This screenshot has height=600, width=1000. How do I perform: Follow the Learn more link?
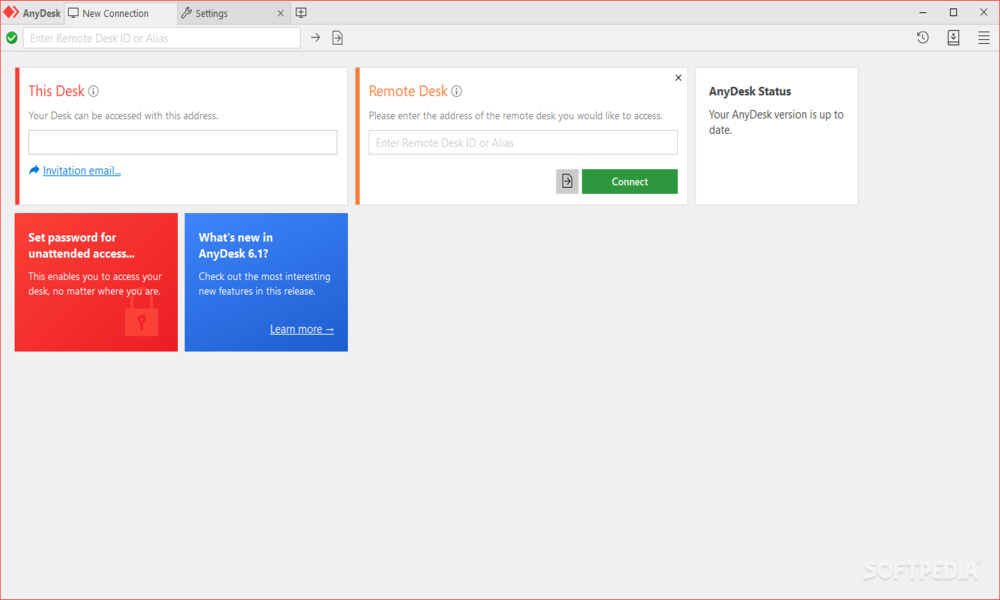click(302, 329)
